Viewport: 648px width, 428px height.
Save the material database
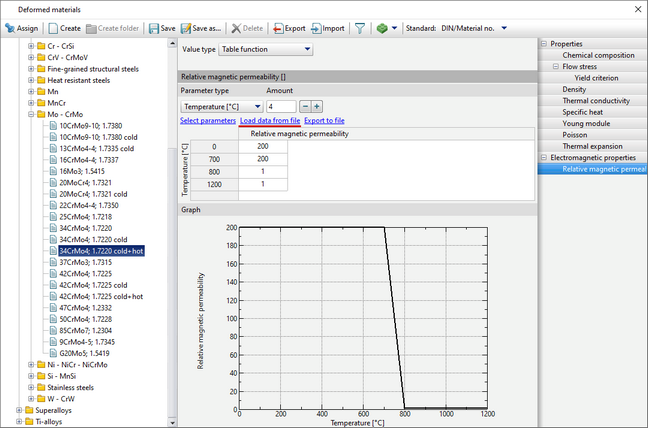click(161, 28)
